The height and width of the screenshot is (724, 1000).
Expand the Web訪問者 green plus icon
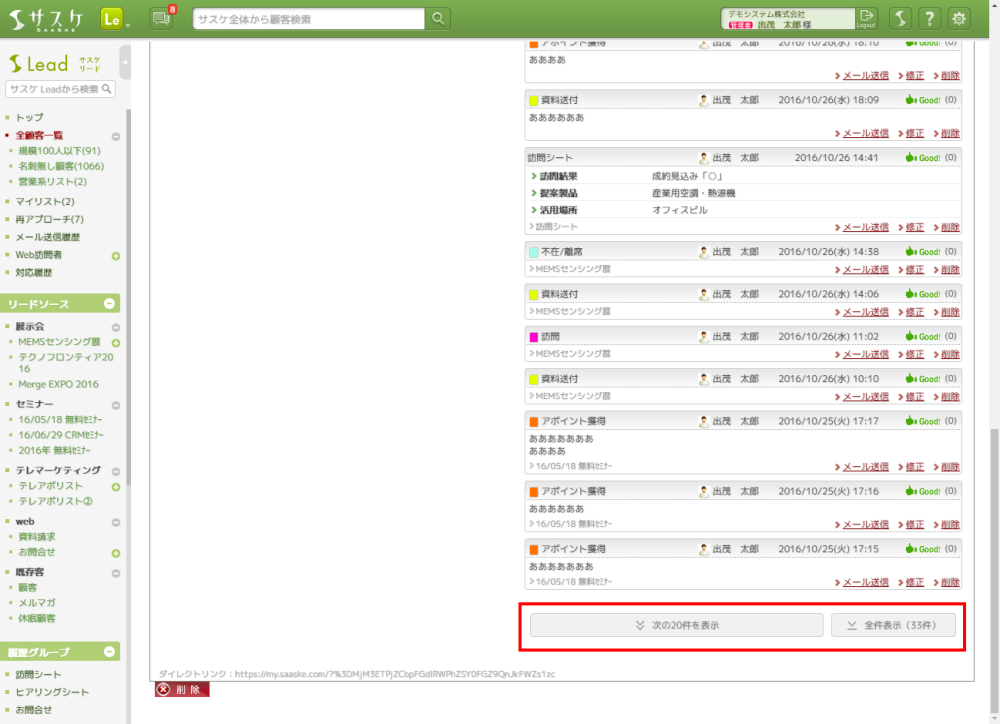pyautogui.click(x=116, y=256)
